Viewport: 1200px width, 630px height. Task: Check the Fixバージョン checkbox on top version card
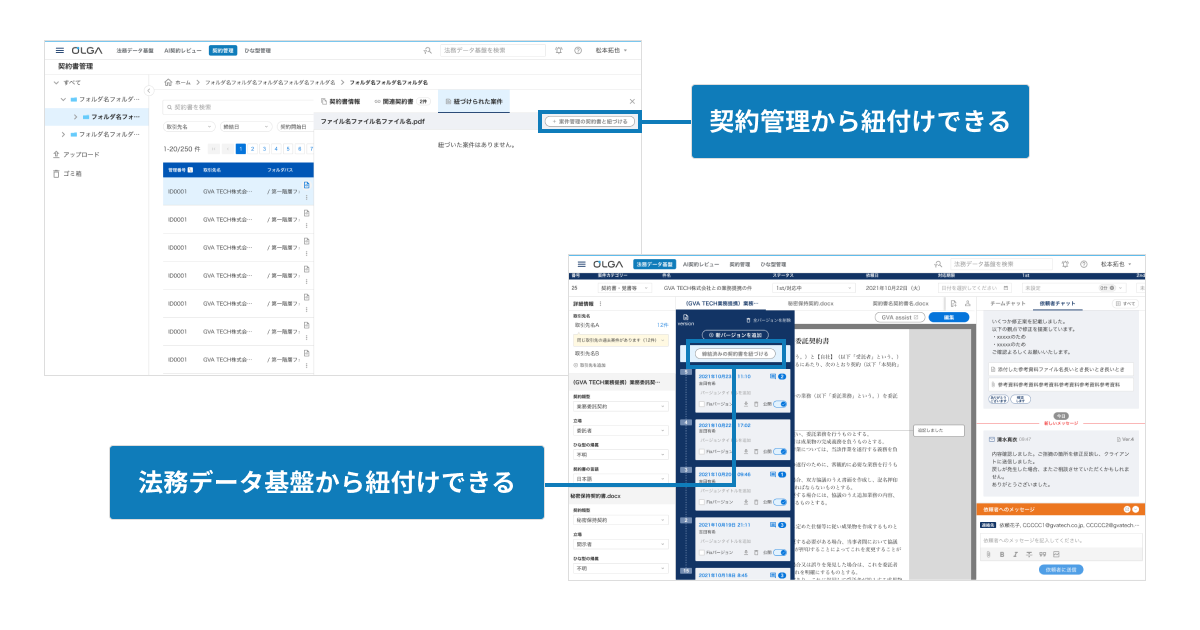(x=702, y=403)
